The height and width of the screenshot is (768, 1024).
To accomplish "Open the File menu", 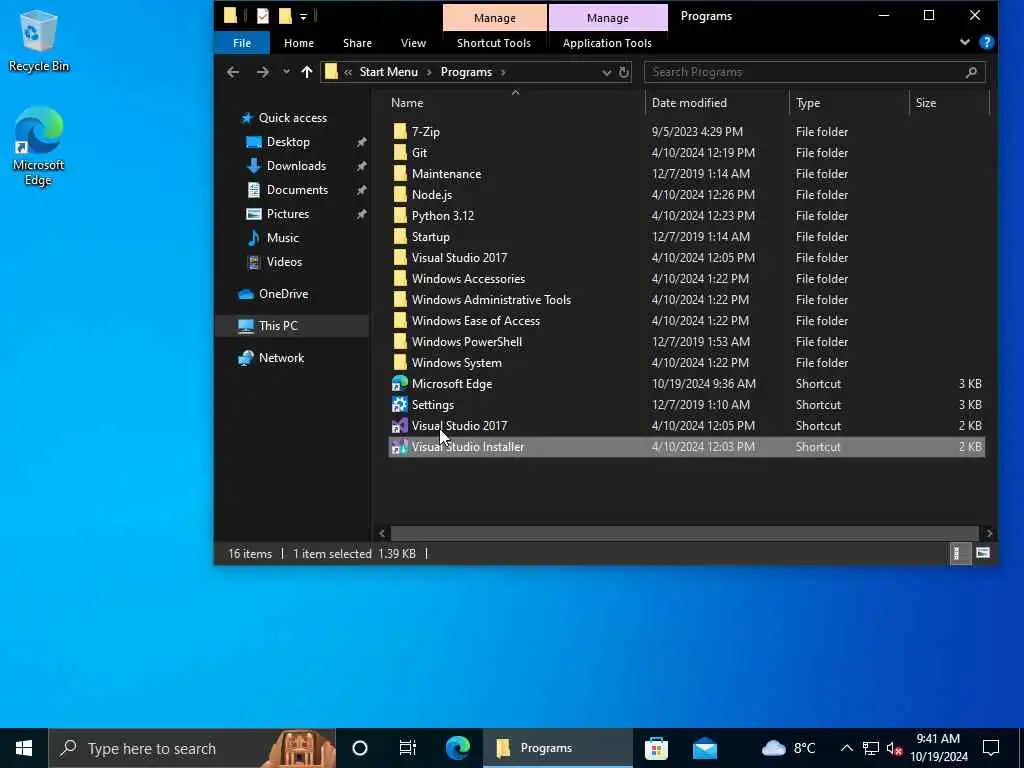I will point(242,43).
